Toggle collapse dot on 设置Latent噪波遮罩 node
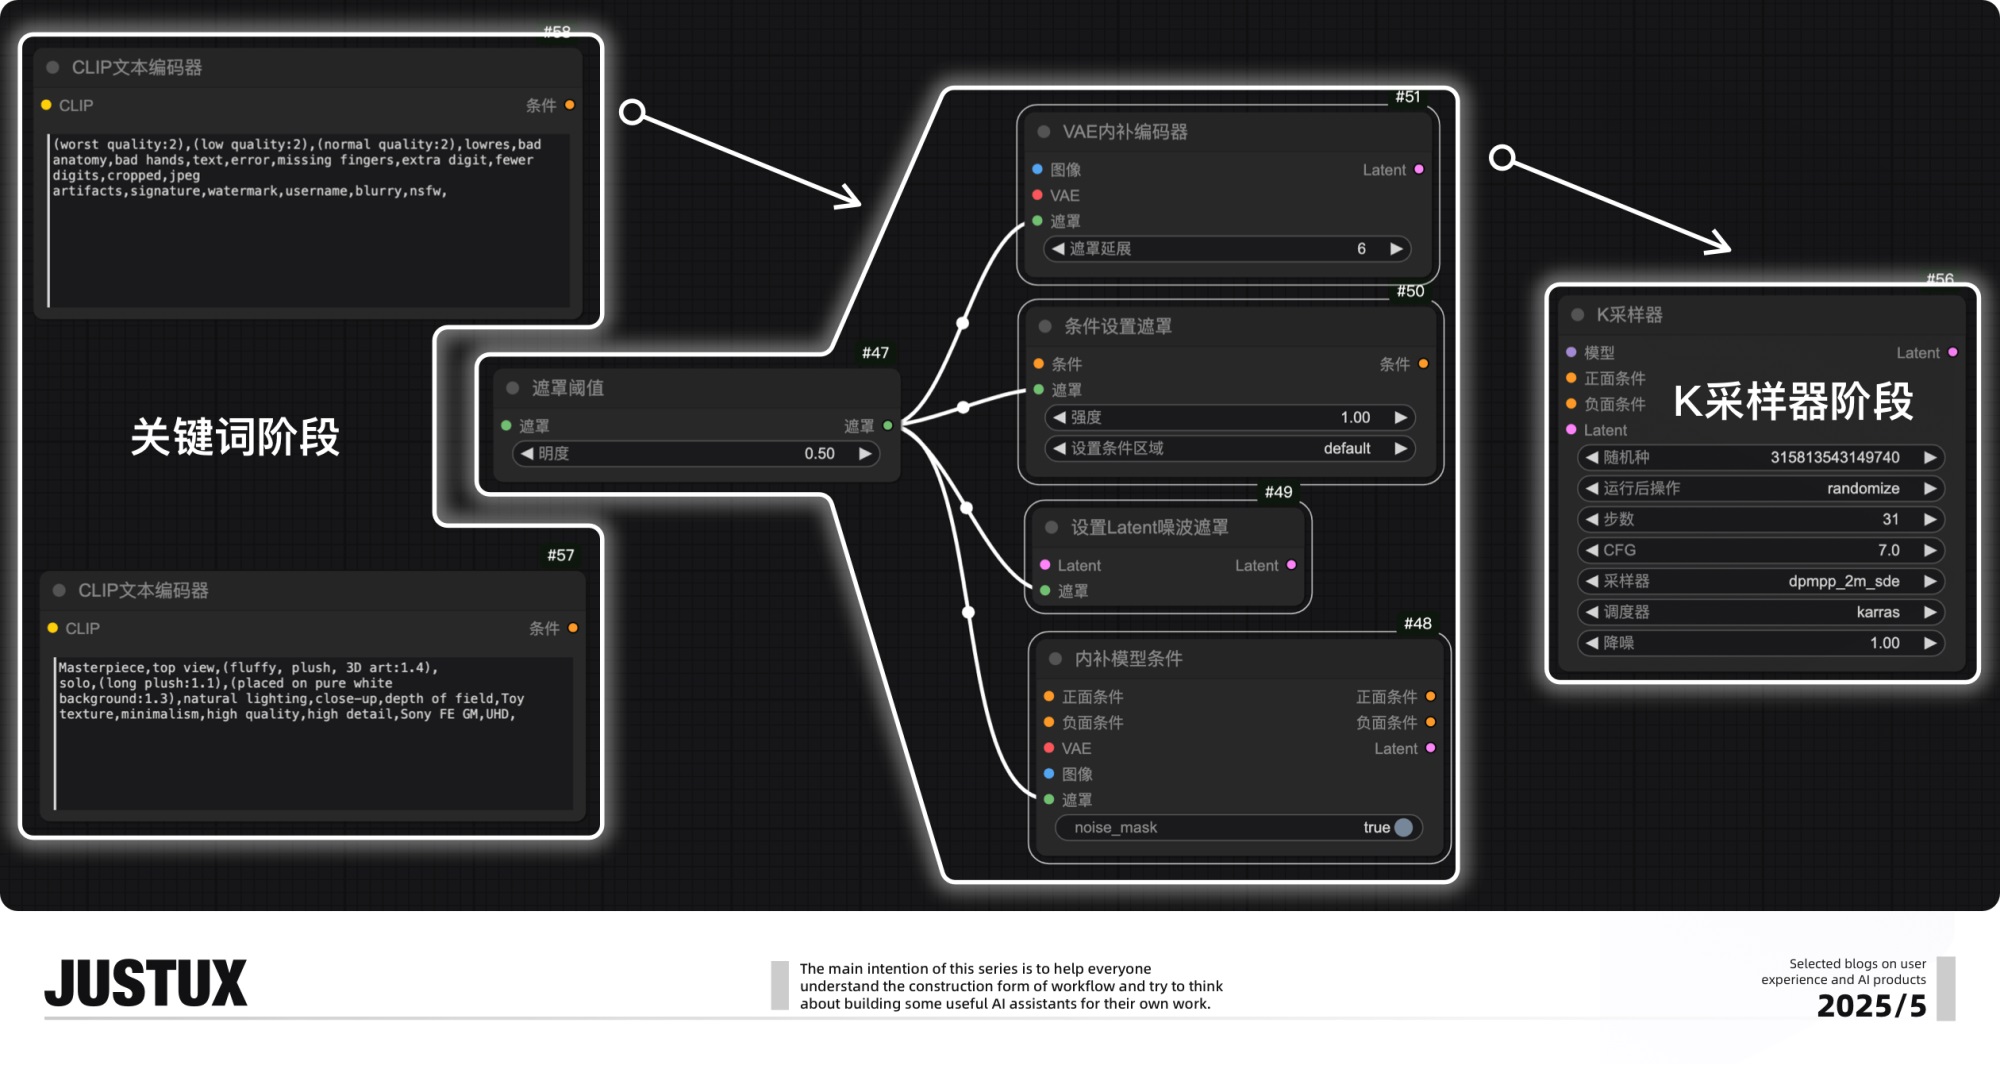The image size is (2000, 1065). (x=1052, y=528)
